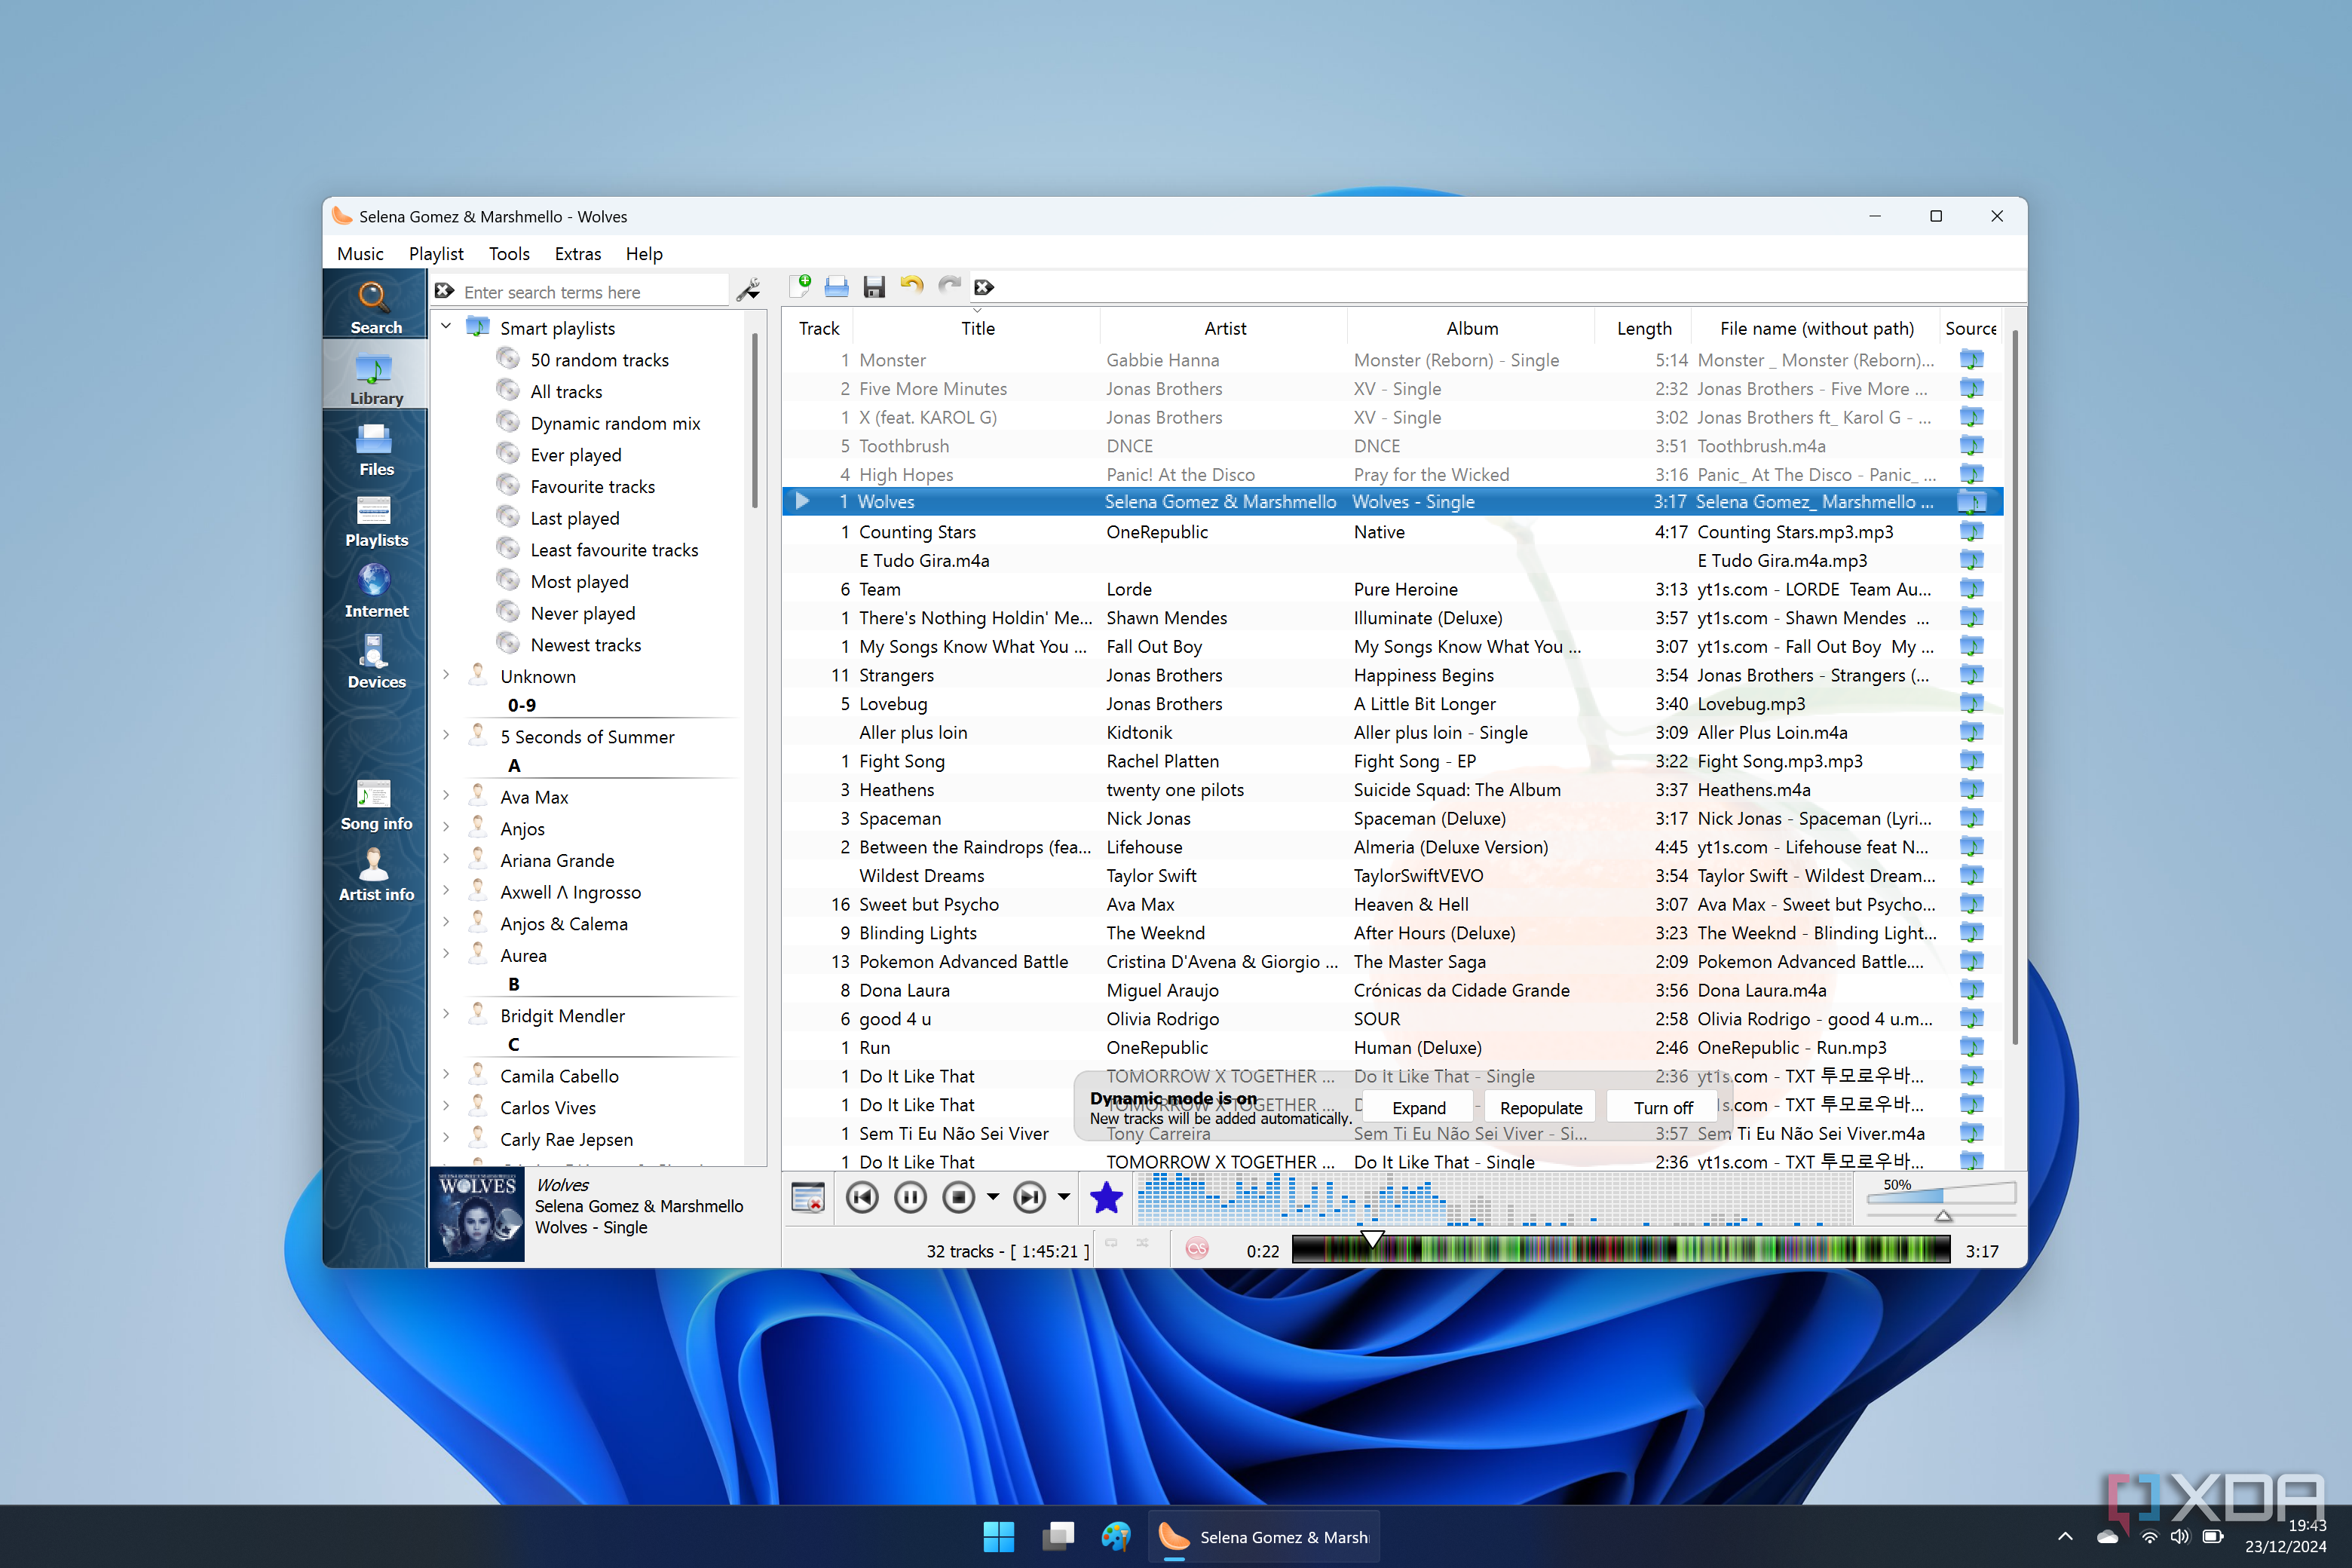Open the Devices sidebar tab
Screen dimensions: 2352x1568
point(376,662)
